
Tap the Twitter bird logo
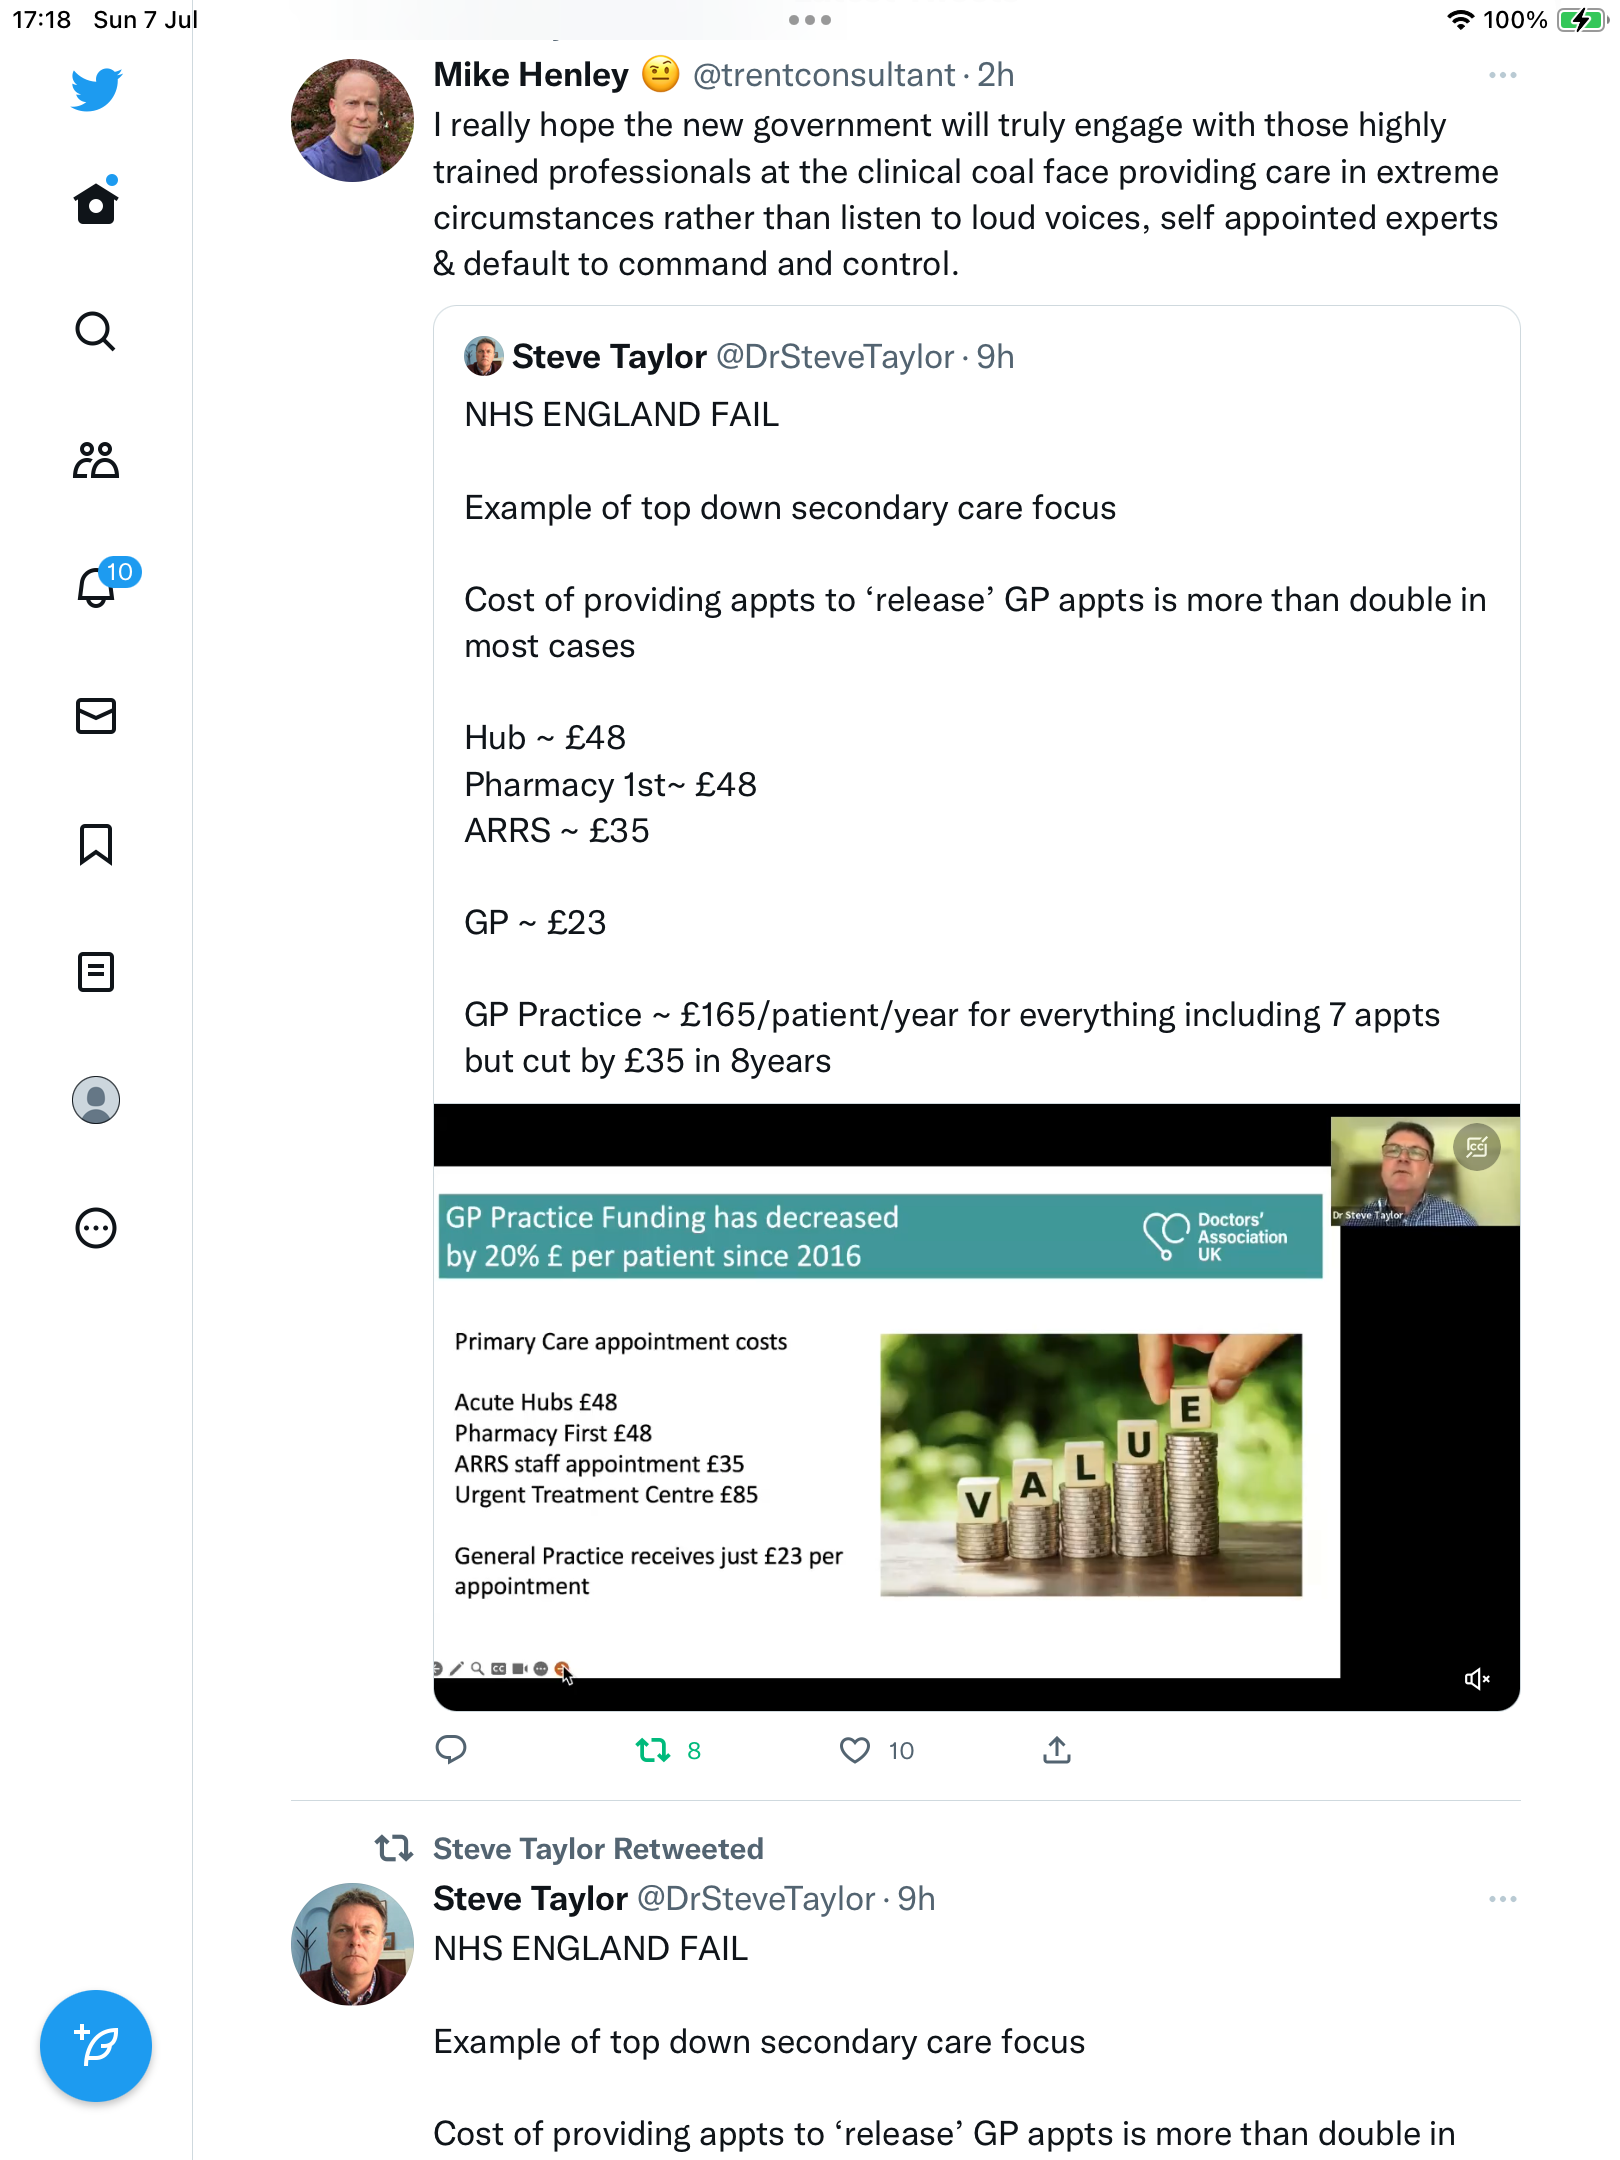(x=96, y=90)
